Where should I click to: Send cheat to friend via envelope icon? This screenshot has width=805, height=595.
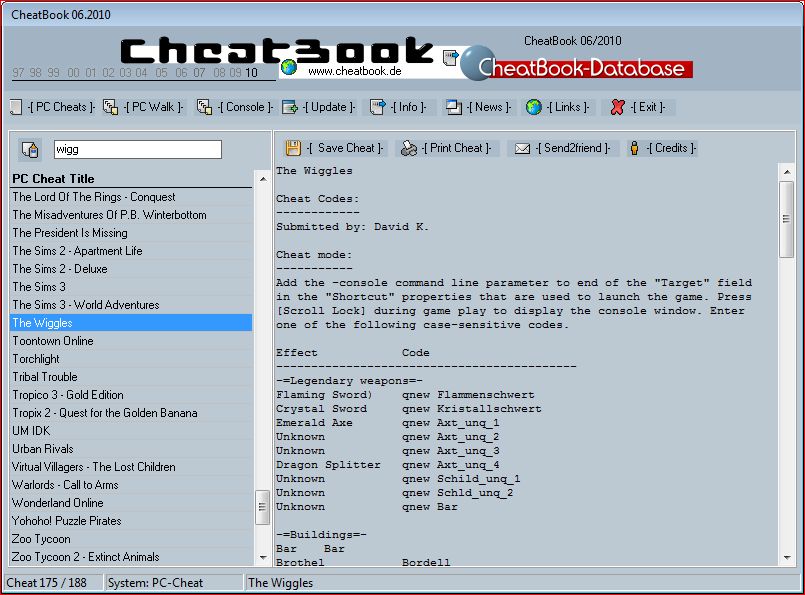pyautogui.click(x=524, y=147)
